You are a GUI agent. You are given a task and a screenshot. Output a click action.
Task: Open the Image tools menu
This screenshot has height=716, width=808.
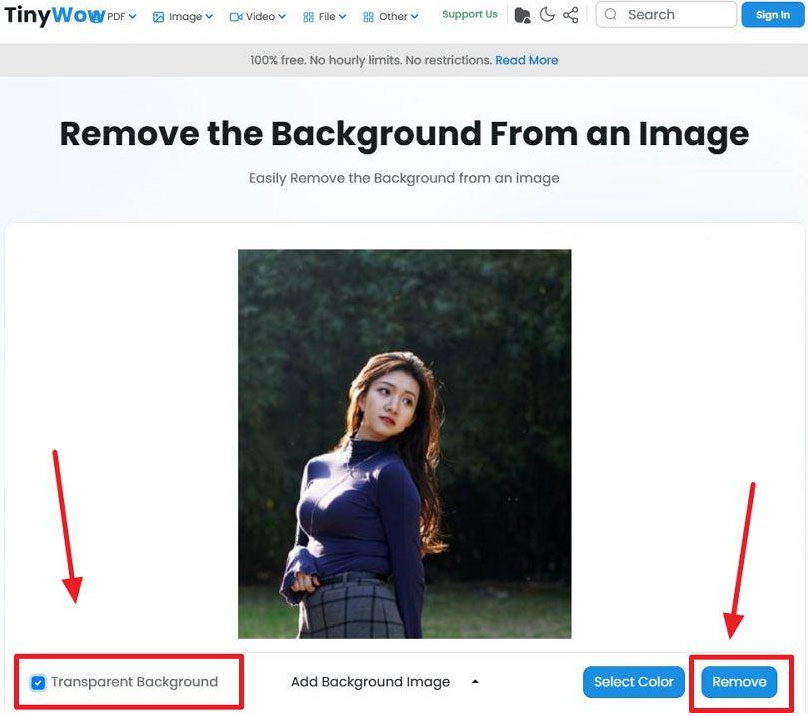tap(184, 16)
